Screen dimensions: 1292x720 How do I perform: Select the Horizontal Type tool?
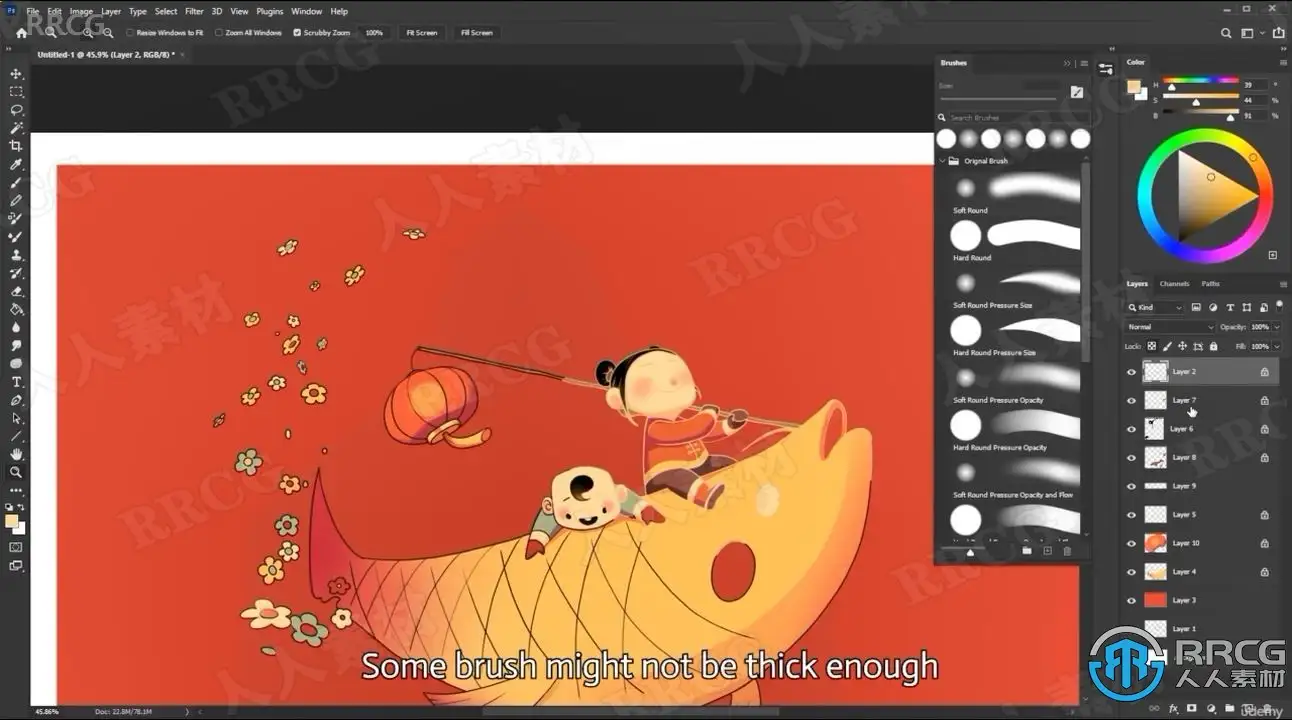[16, 382]
